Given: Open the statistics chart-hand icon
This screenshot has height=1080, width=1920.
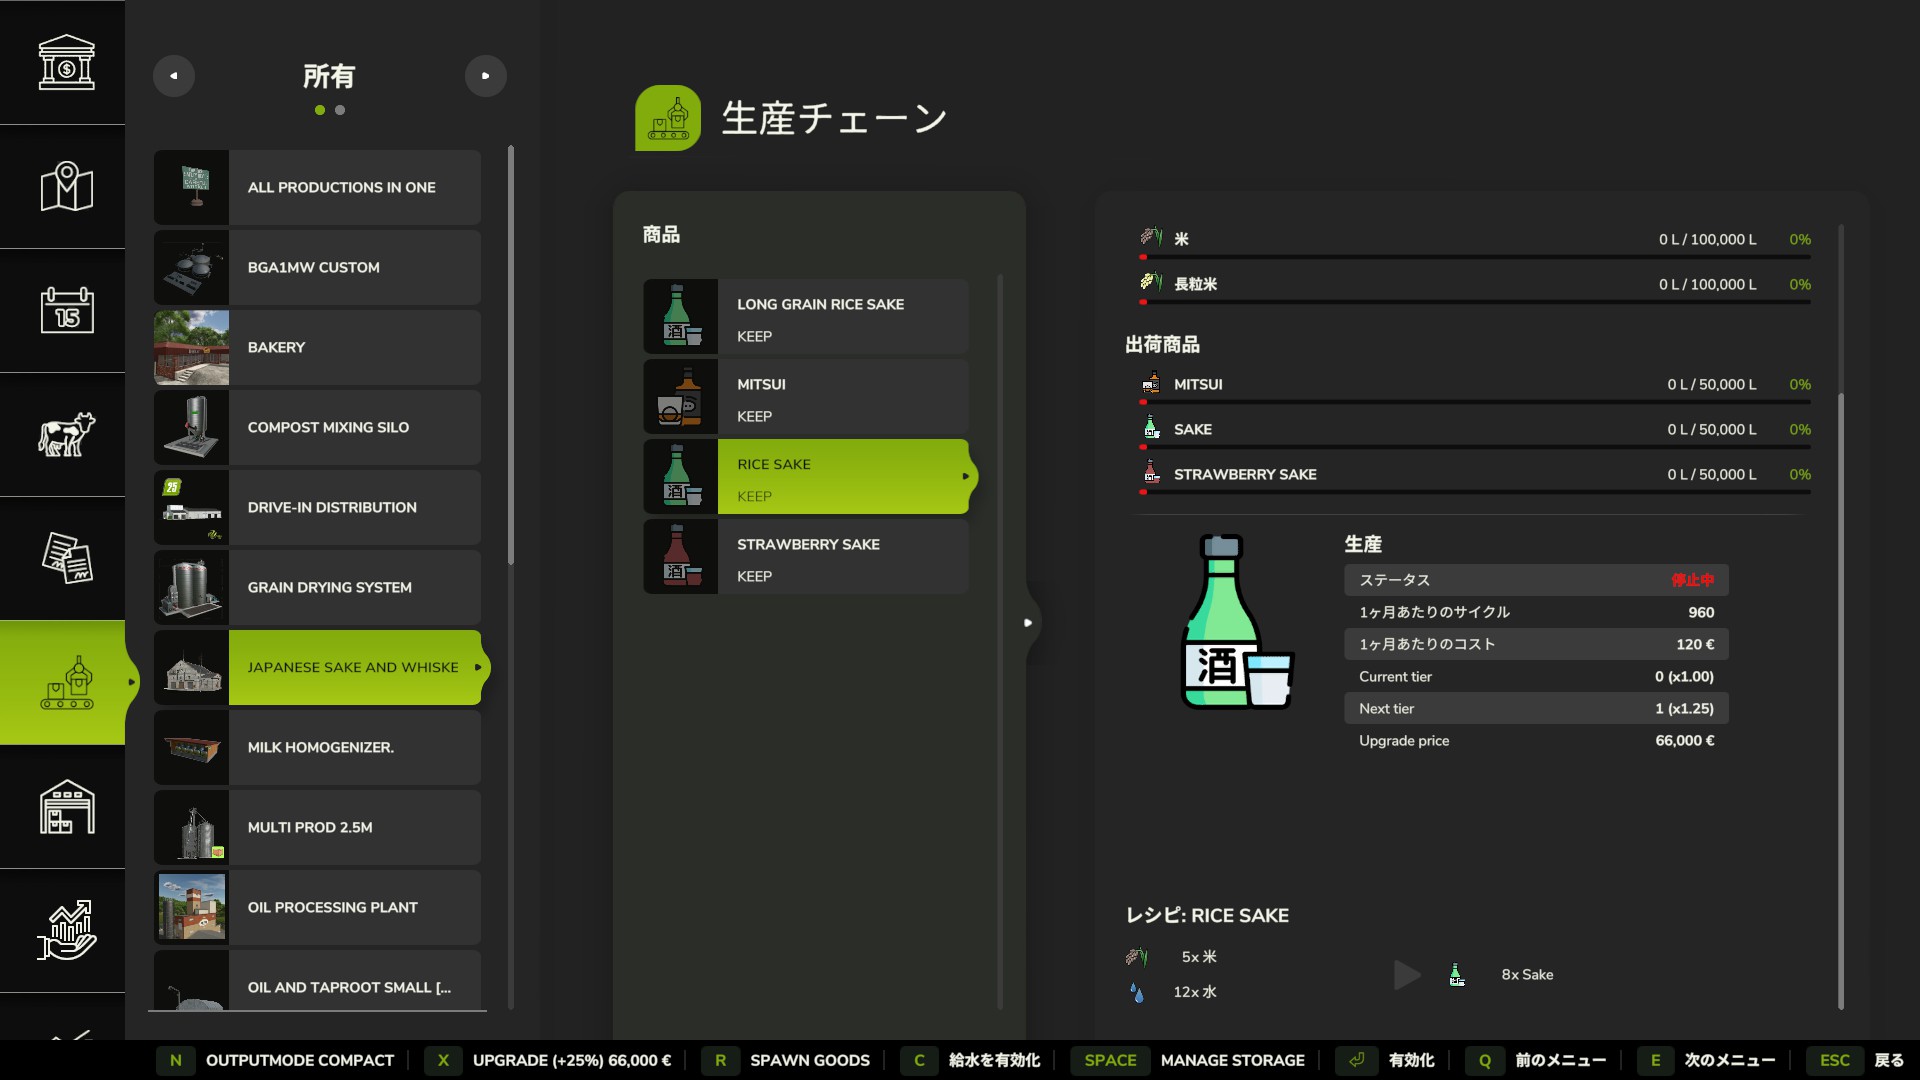Looking at the screenshot, I should [x=66, y=930].
